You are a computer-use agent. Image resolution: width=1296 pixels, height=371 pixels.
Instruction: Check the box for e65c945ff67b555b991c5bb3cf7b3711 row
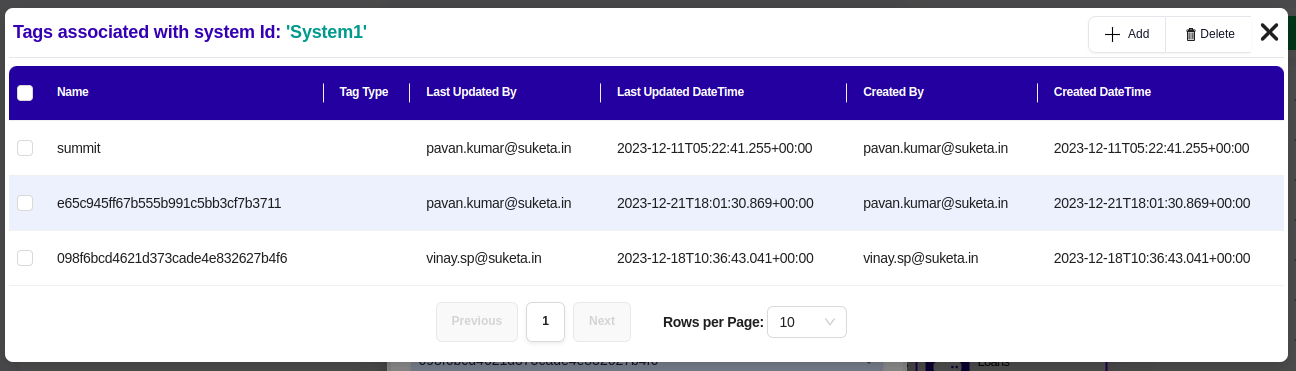(x=25, y=203)
